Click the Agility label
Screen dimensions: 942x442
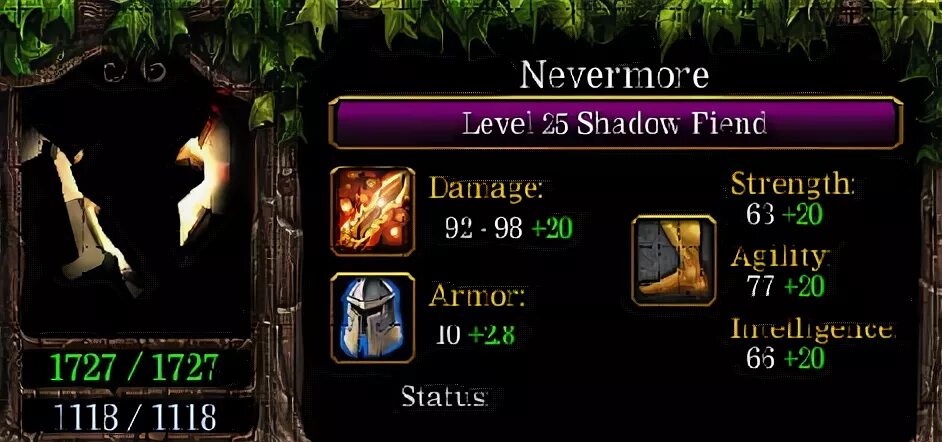coord(780,257)
